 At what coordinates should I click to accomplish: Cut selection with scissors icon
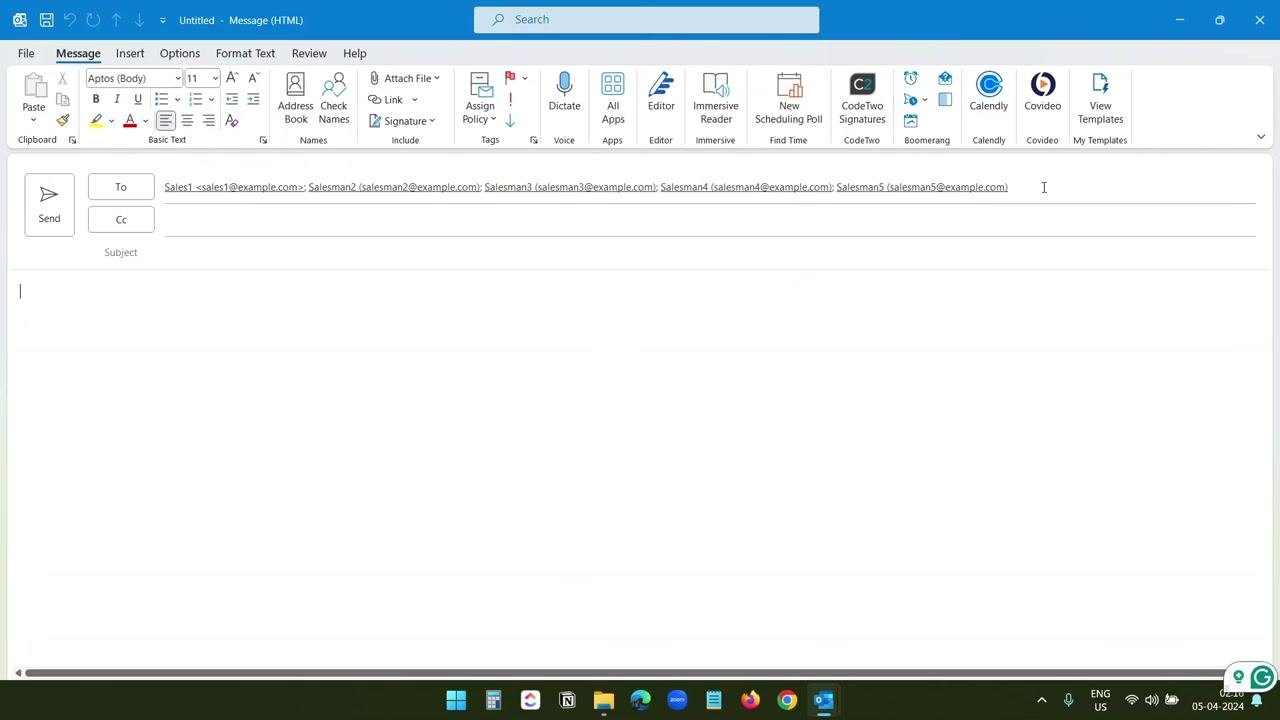pyautogui.click(x=63, y=78)
